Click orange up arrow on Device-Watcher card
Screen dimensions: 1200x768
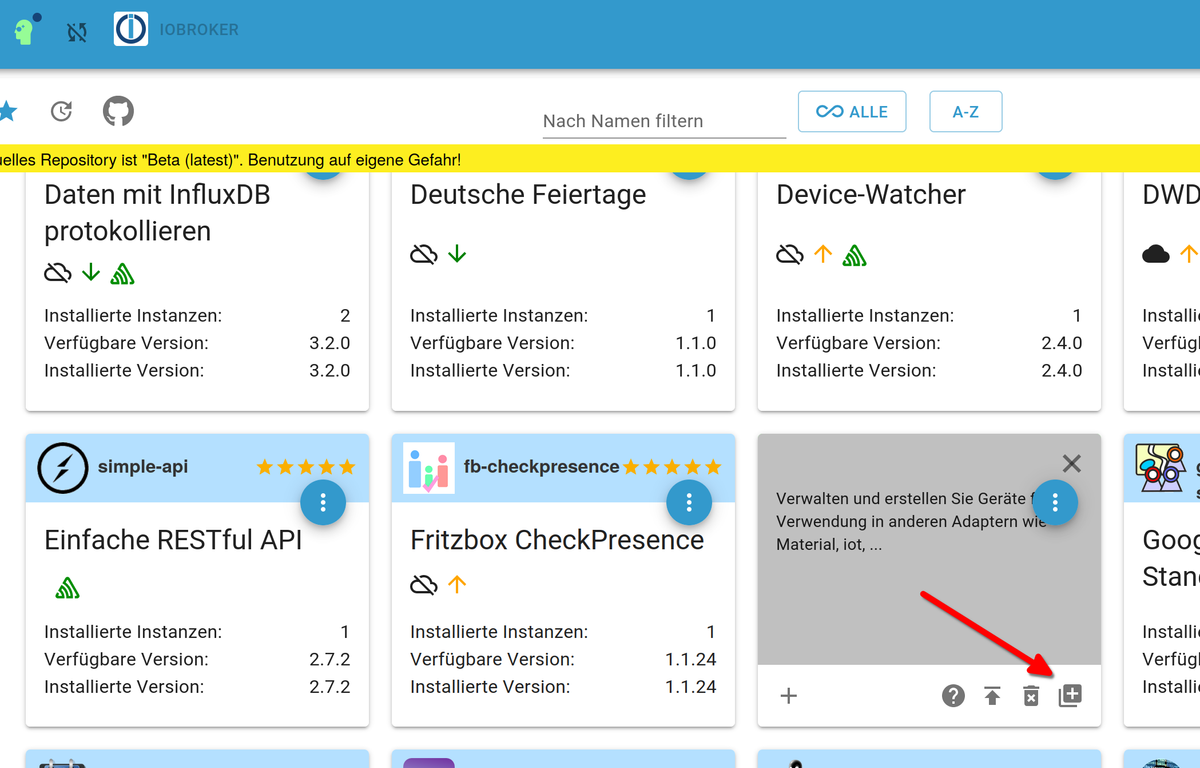coord(823,254)
